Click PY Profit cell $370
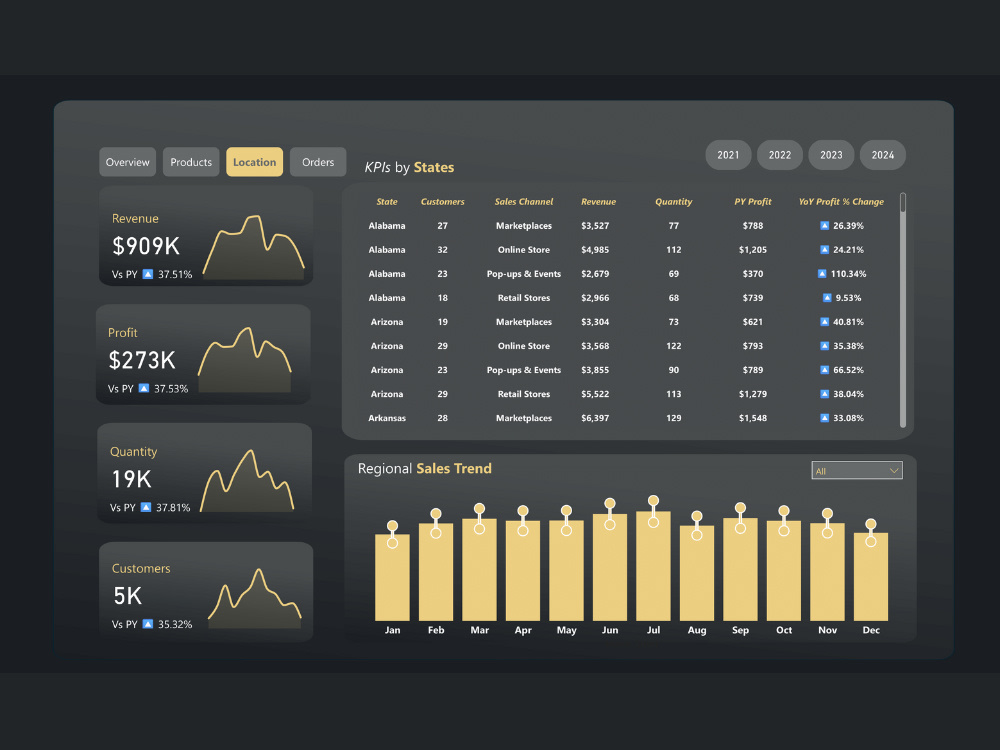1000x750 pixels. pos(753,274)
